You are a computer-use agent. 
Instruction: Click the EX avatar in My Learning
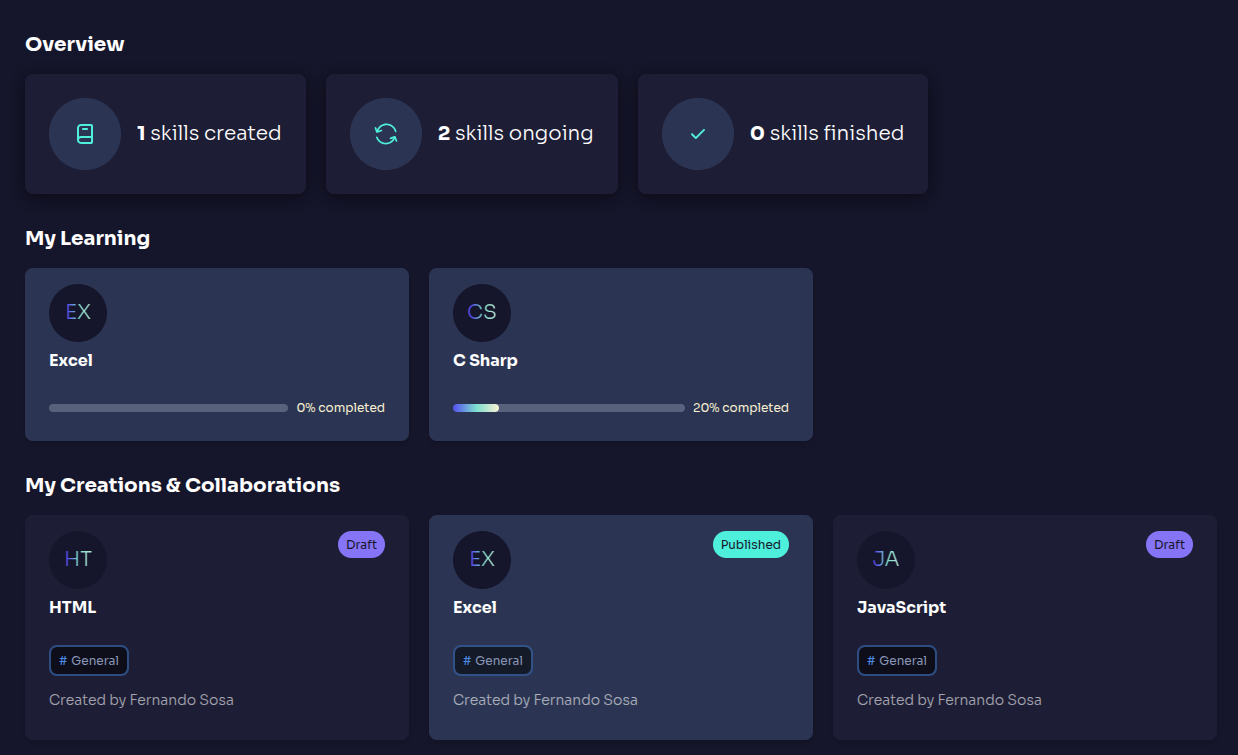pos(78,312)
